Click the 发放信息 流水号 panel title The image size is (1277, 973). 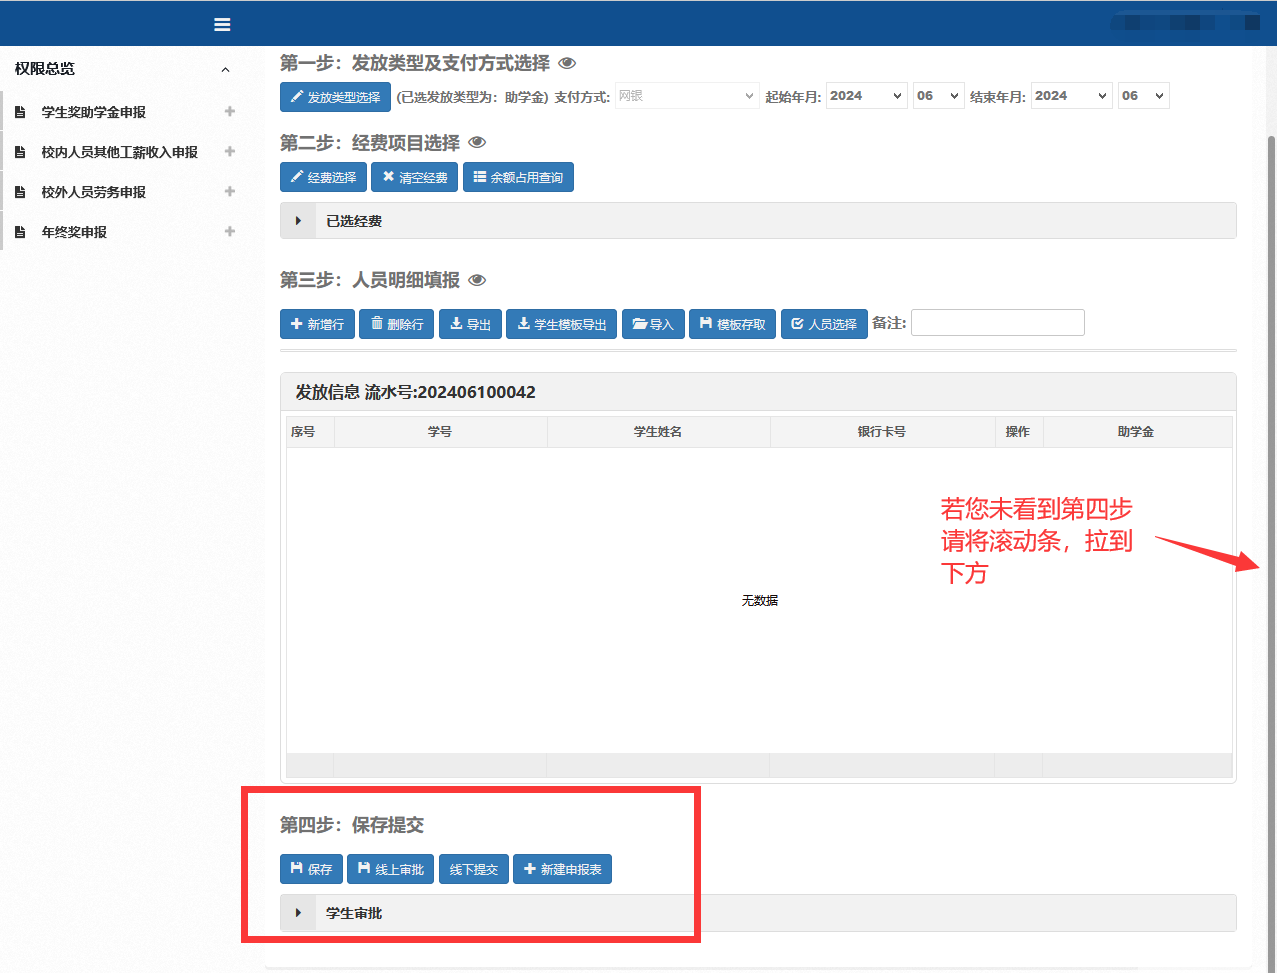click(415, 392)
